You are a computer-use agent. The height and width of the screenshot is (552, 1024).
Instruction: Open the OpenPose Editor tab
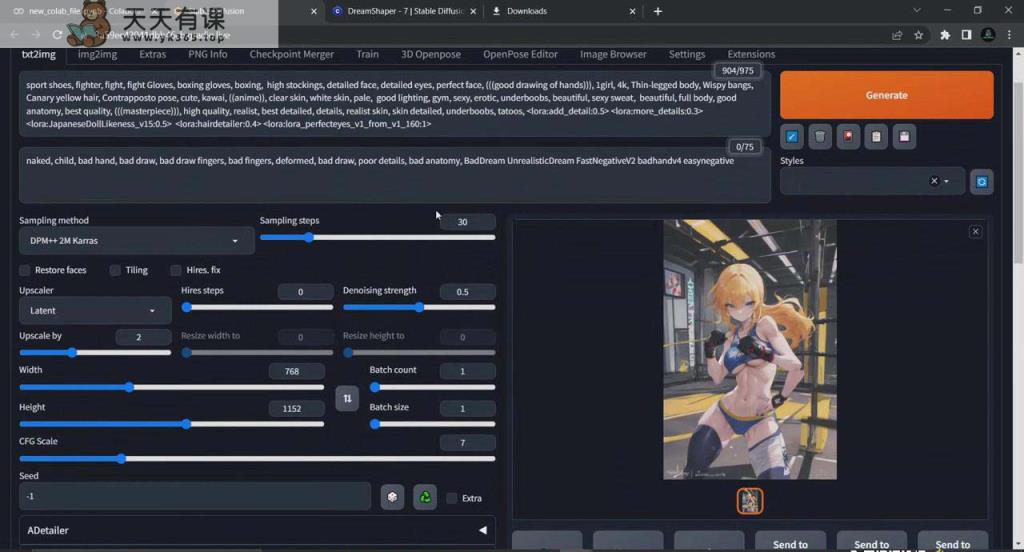click(x=520, y=54)
